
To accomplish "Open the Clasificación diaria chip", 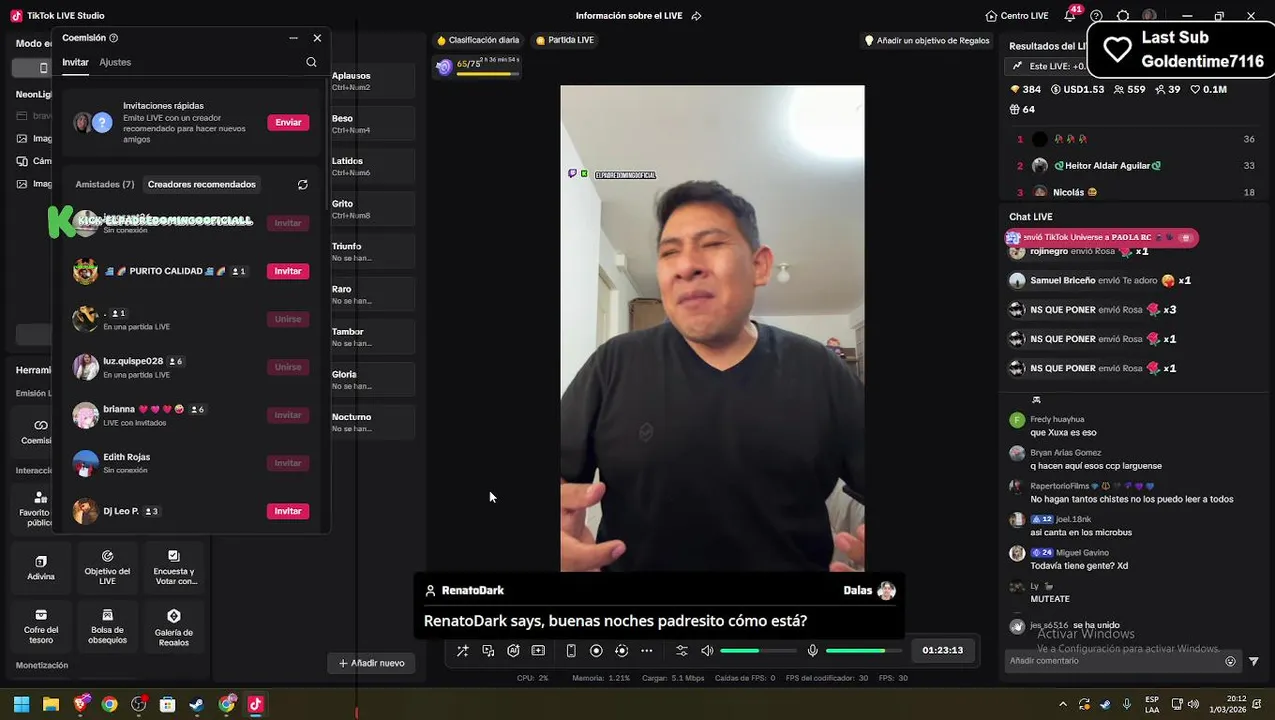I will 478,40.
